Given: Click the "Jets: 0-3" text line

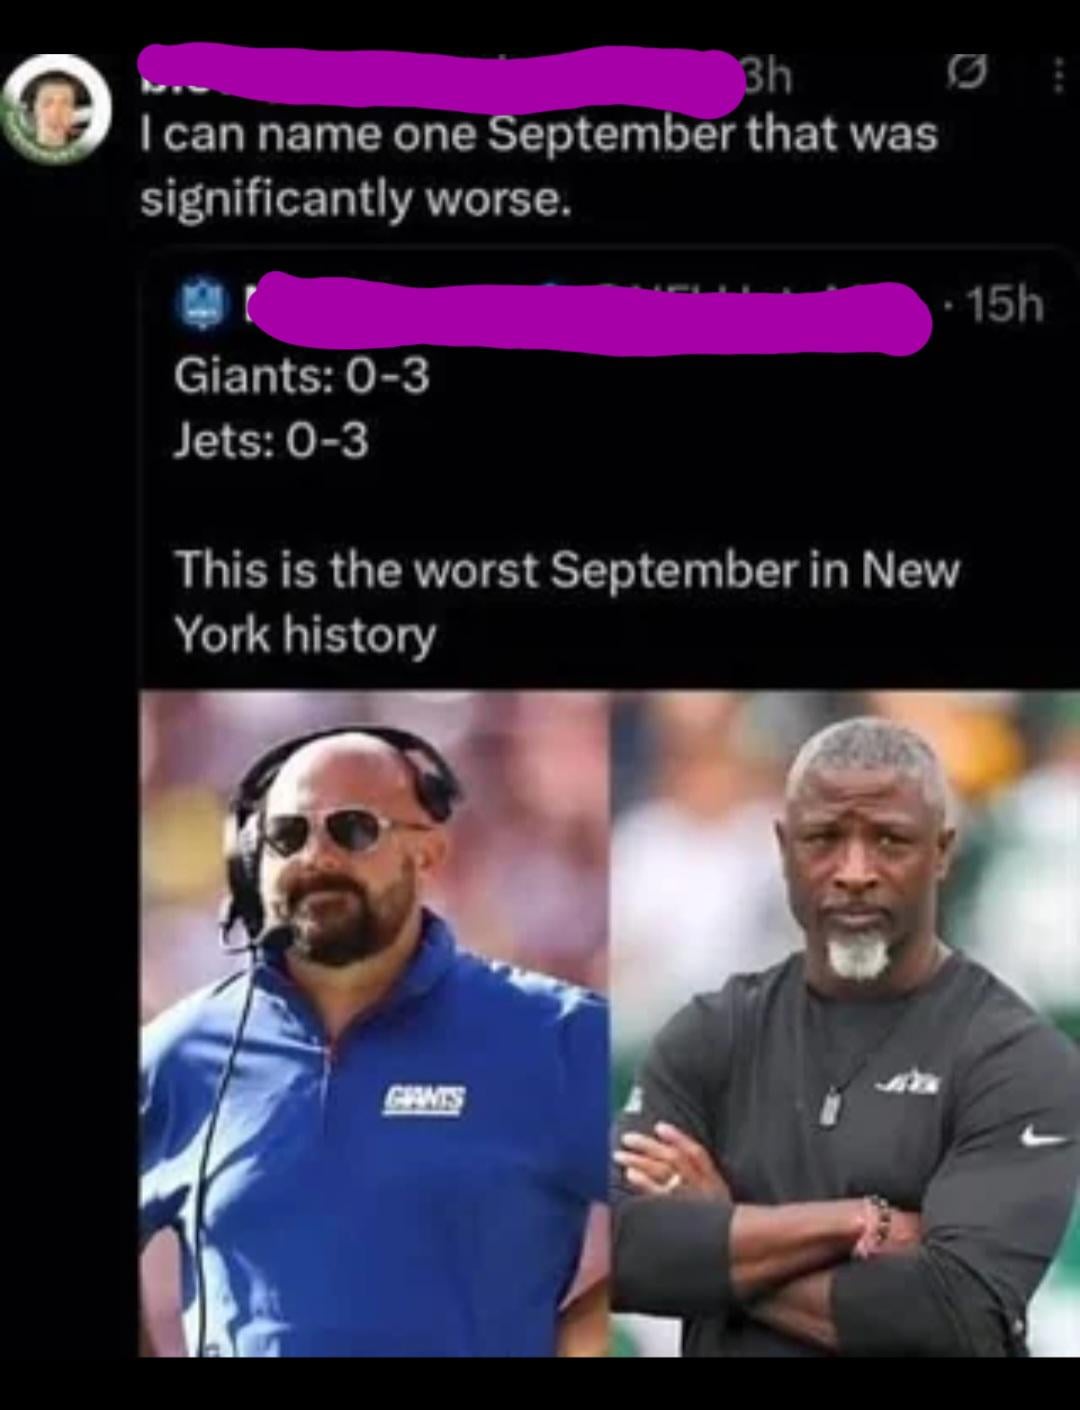Looking at the screenshot, I should click(x=271, y=440).
